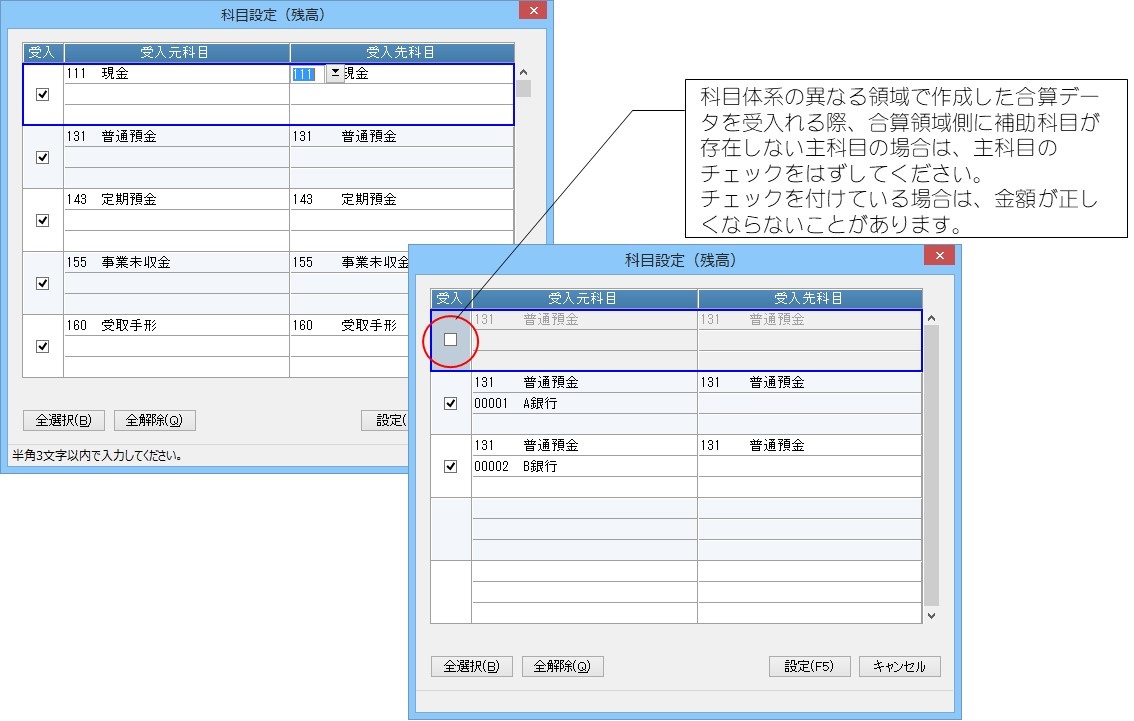1134x721 pixels.
Task: Click the scroll up arrow in the back dialog
Action: pos(524,72)
